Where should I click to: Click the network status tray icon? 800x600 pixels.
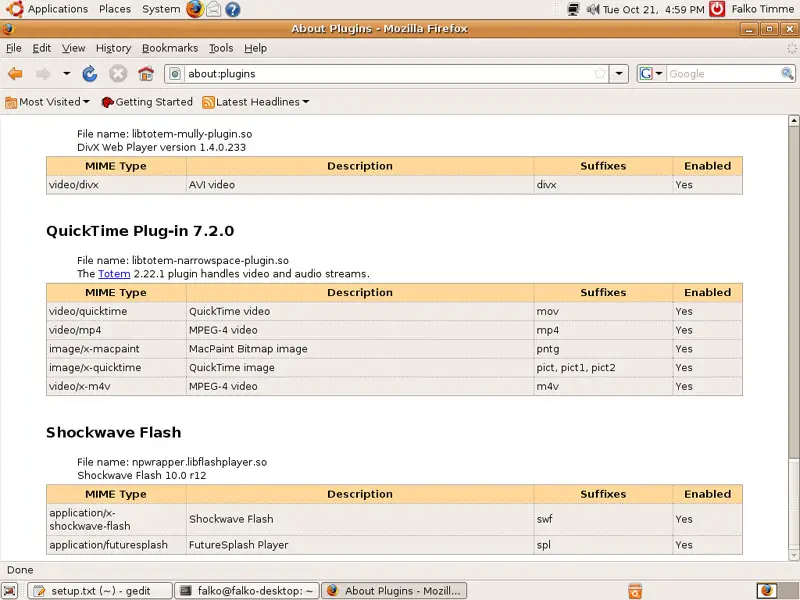[573, 9]
